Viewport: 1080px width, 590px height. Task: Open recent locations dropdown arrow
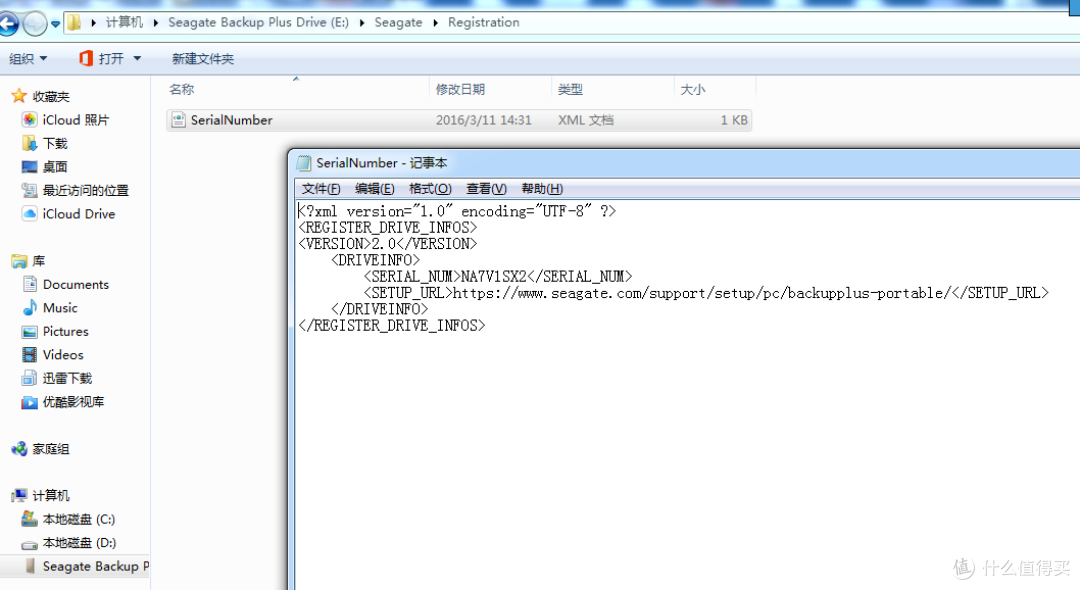[x=55, y=24]
